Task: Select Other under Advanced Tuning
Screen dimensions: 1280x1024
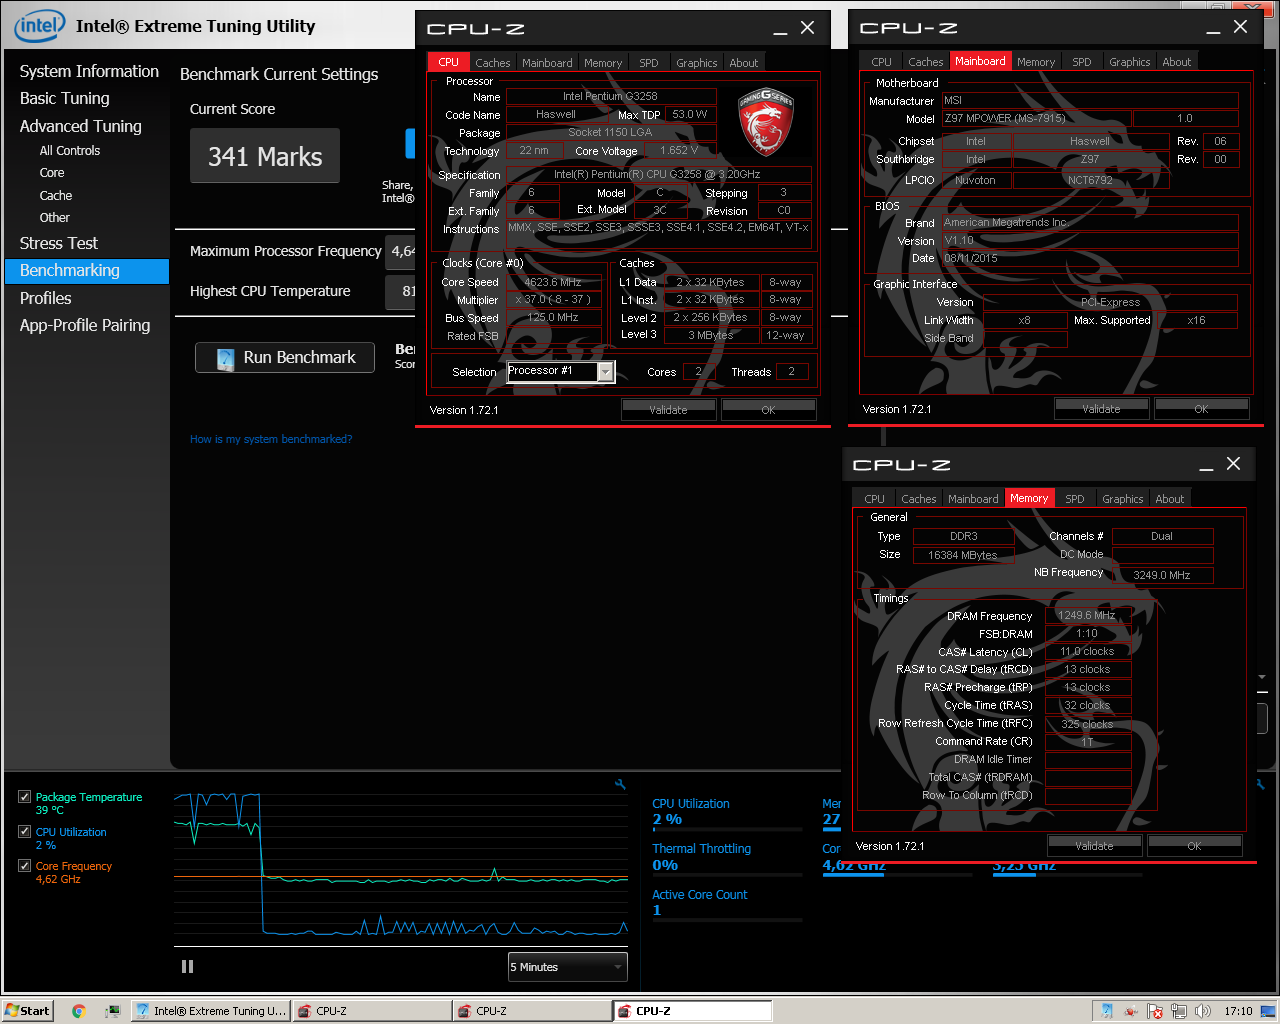Action: [x=55, y=218]
